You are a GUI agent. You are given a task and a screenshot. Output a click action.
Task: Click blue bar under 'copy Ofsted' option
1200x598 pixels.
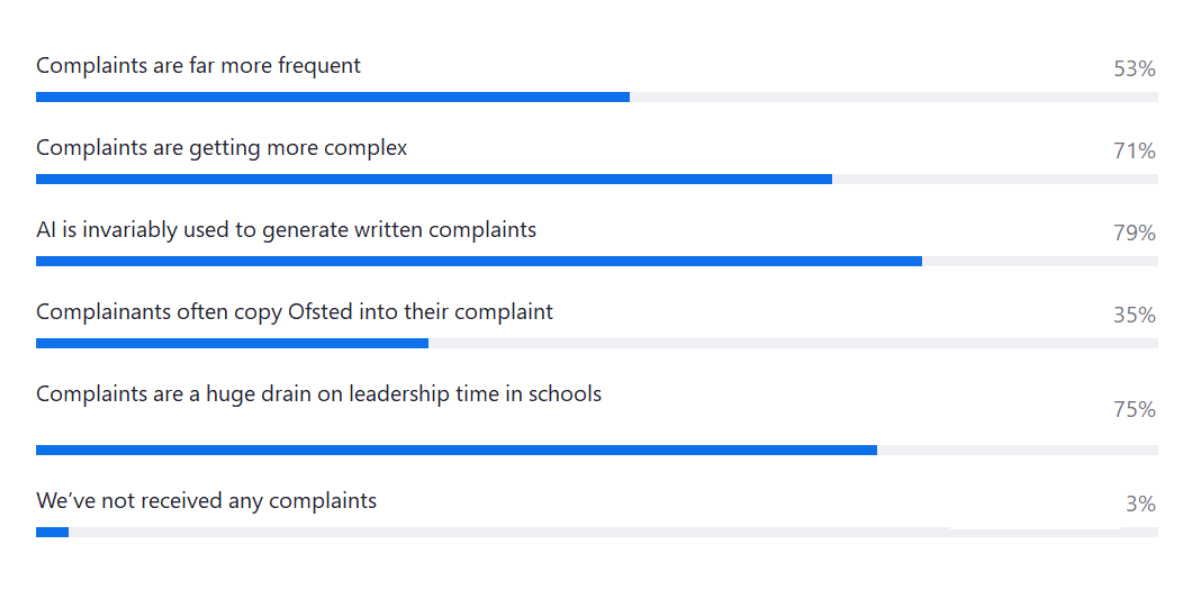(232, 343)
